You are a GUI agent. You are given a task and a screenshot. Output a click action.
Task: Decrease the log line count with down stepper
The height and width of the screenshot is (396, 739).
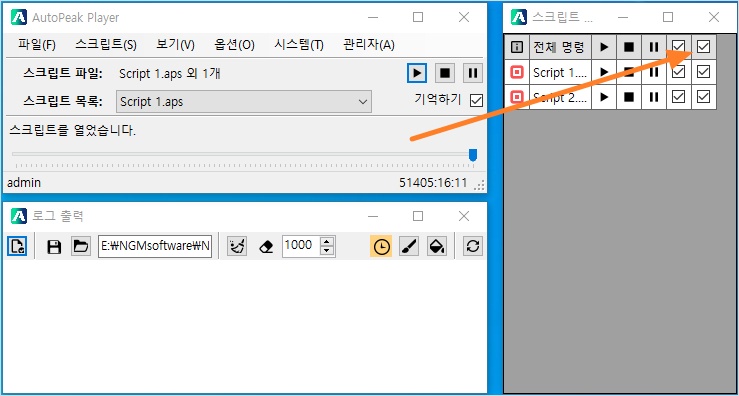pos(327,251)
